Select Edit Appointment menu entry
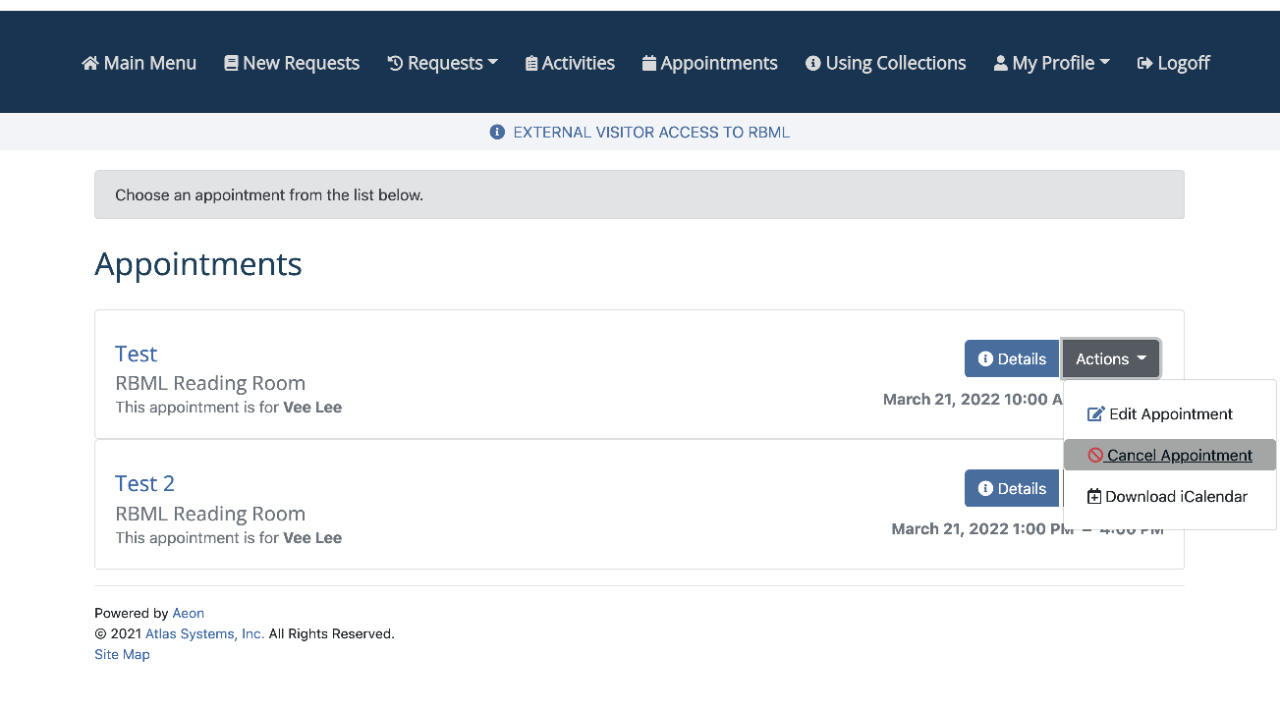Viewport: 1280px width, 711px height. coord(1170,414)
